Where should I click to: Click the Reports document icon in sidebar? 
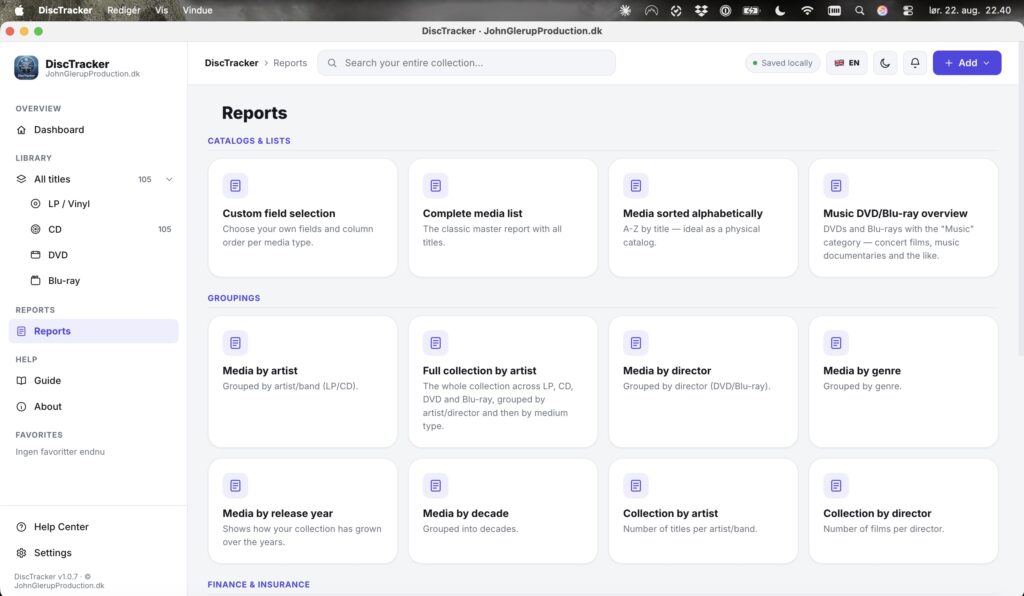22,331
